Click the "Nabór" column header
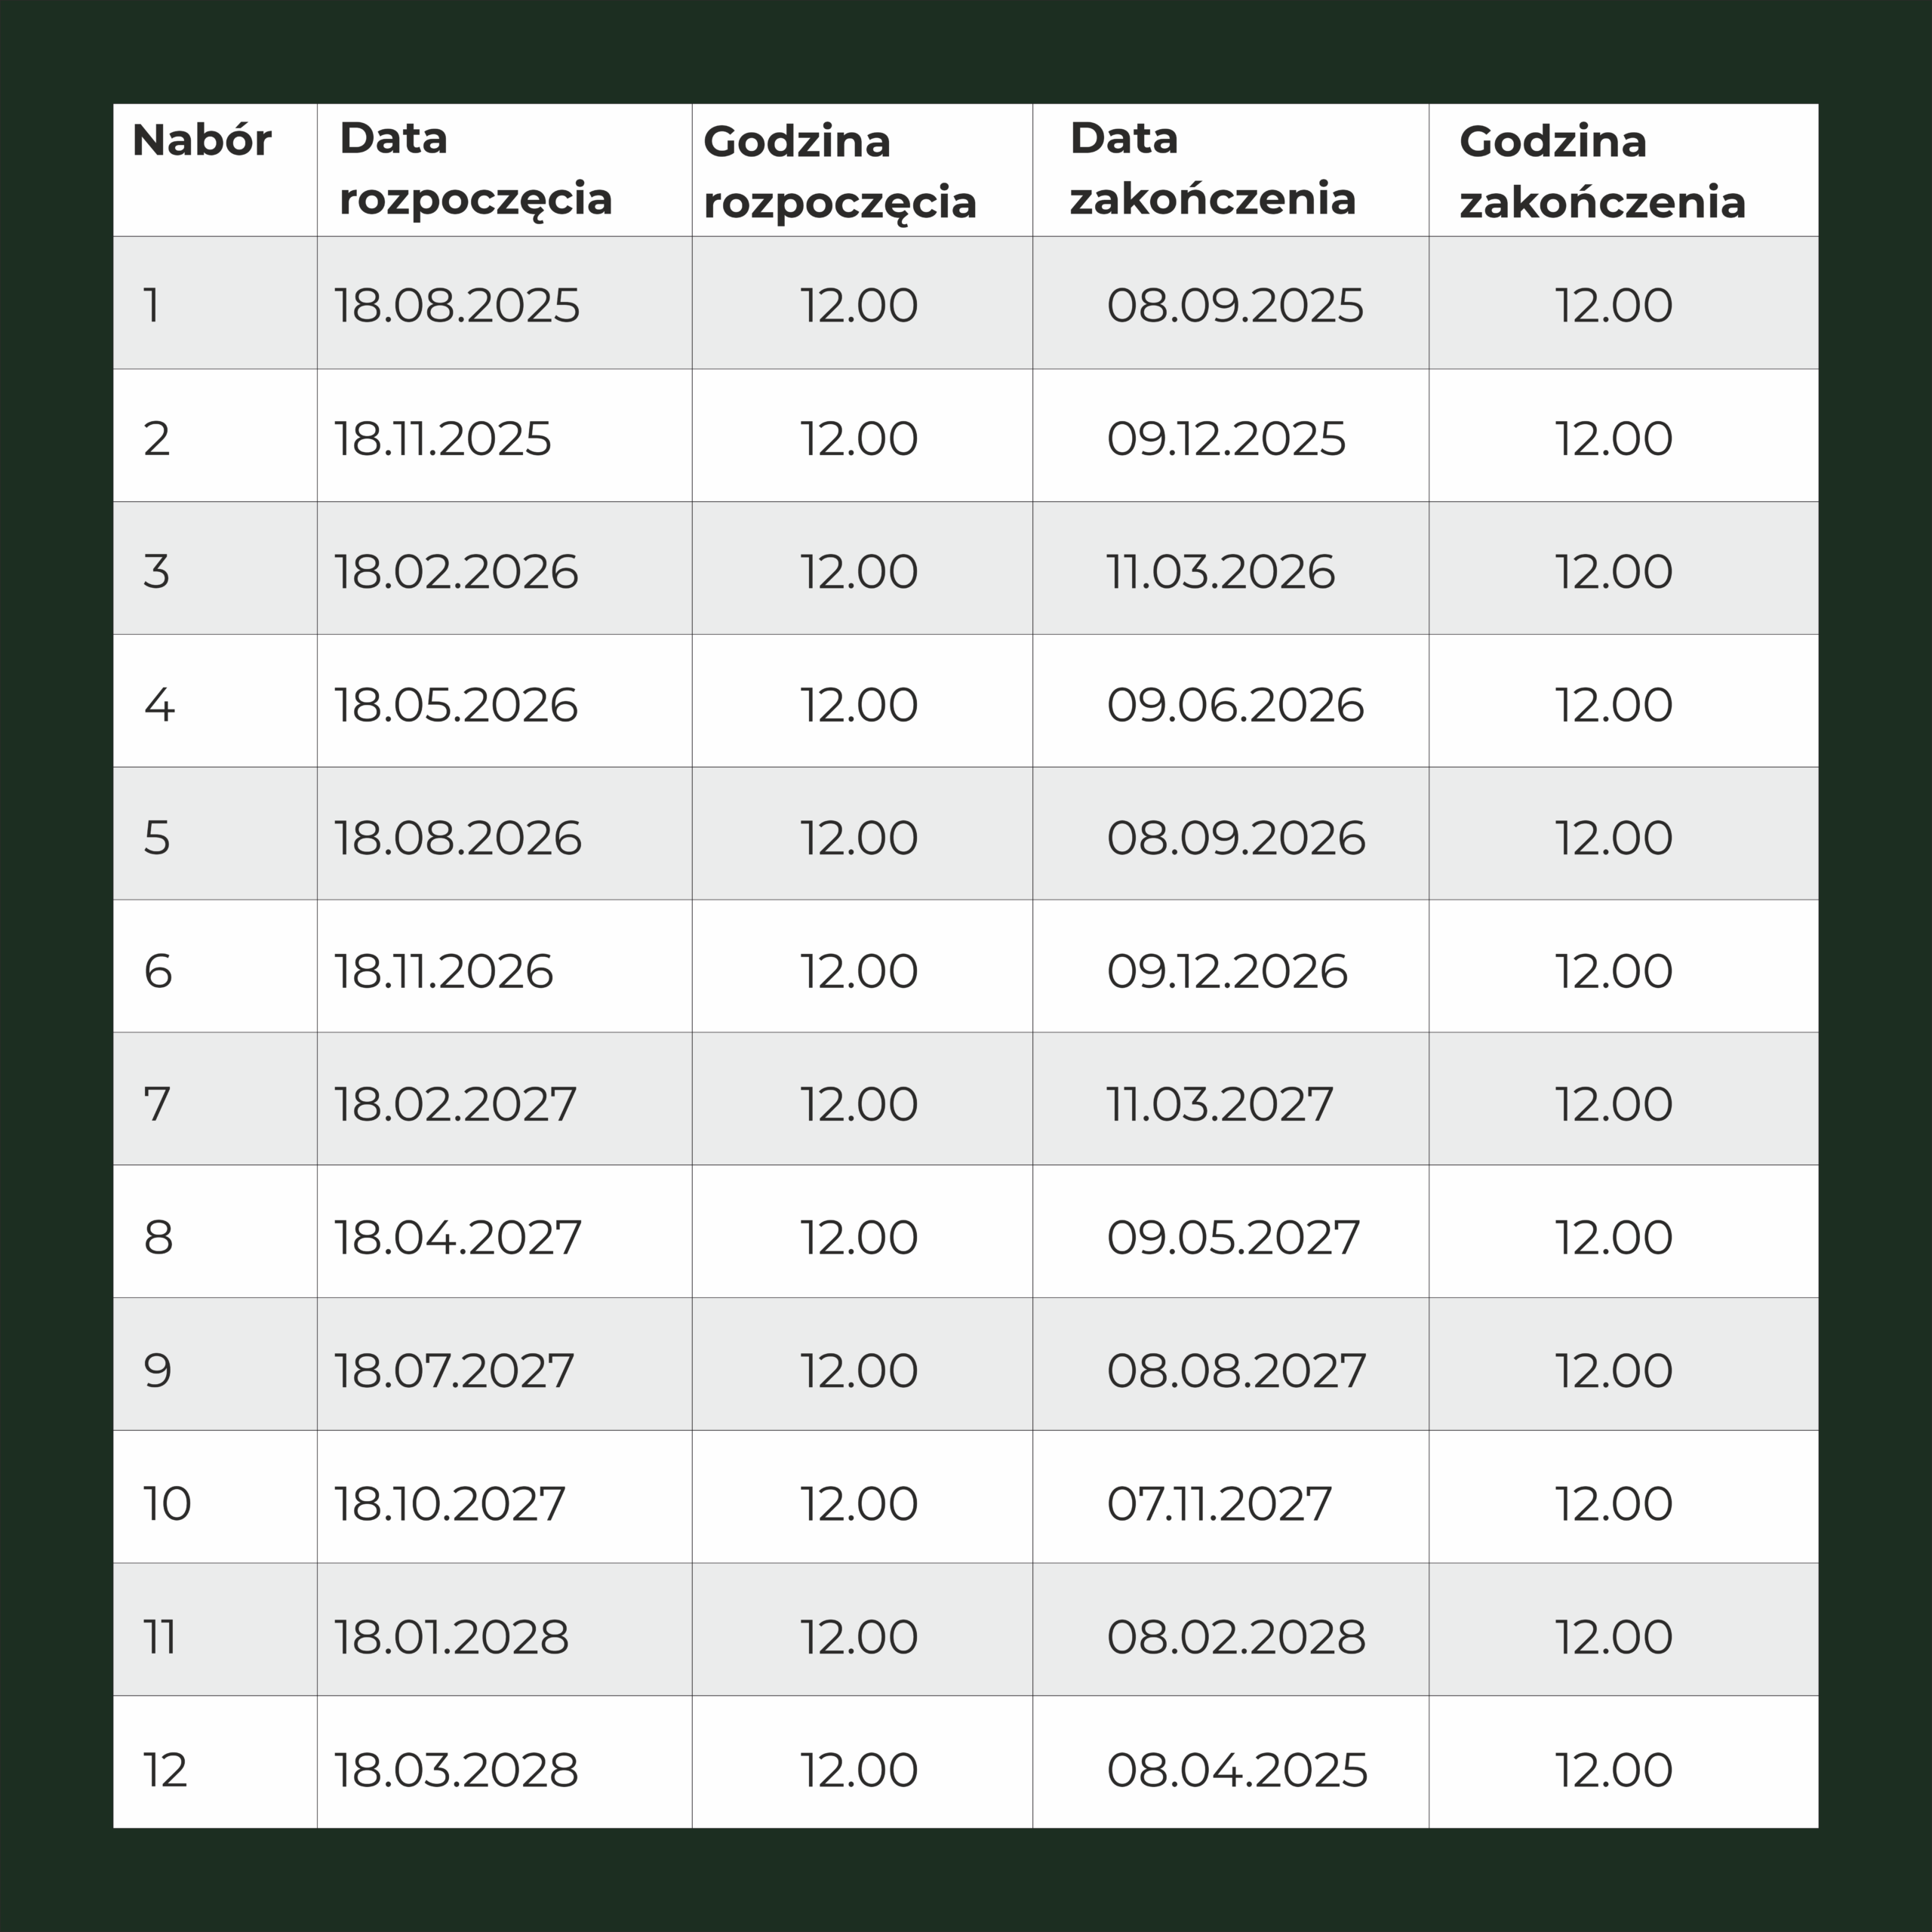This screenshot has height=1932, width=1932. 202,141
